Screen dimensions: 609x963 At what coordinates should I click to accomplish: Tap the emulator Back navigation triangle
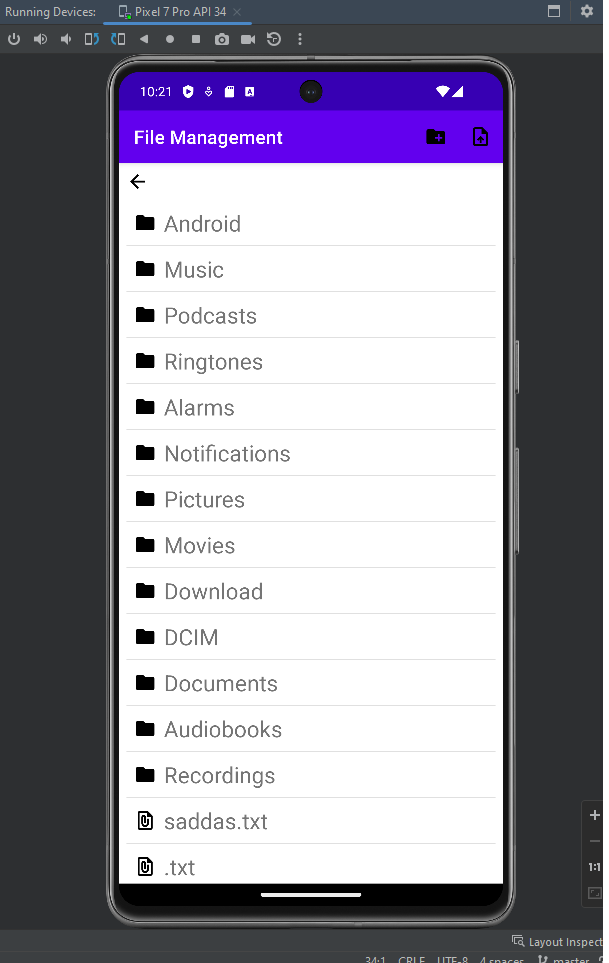144,39
